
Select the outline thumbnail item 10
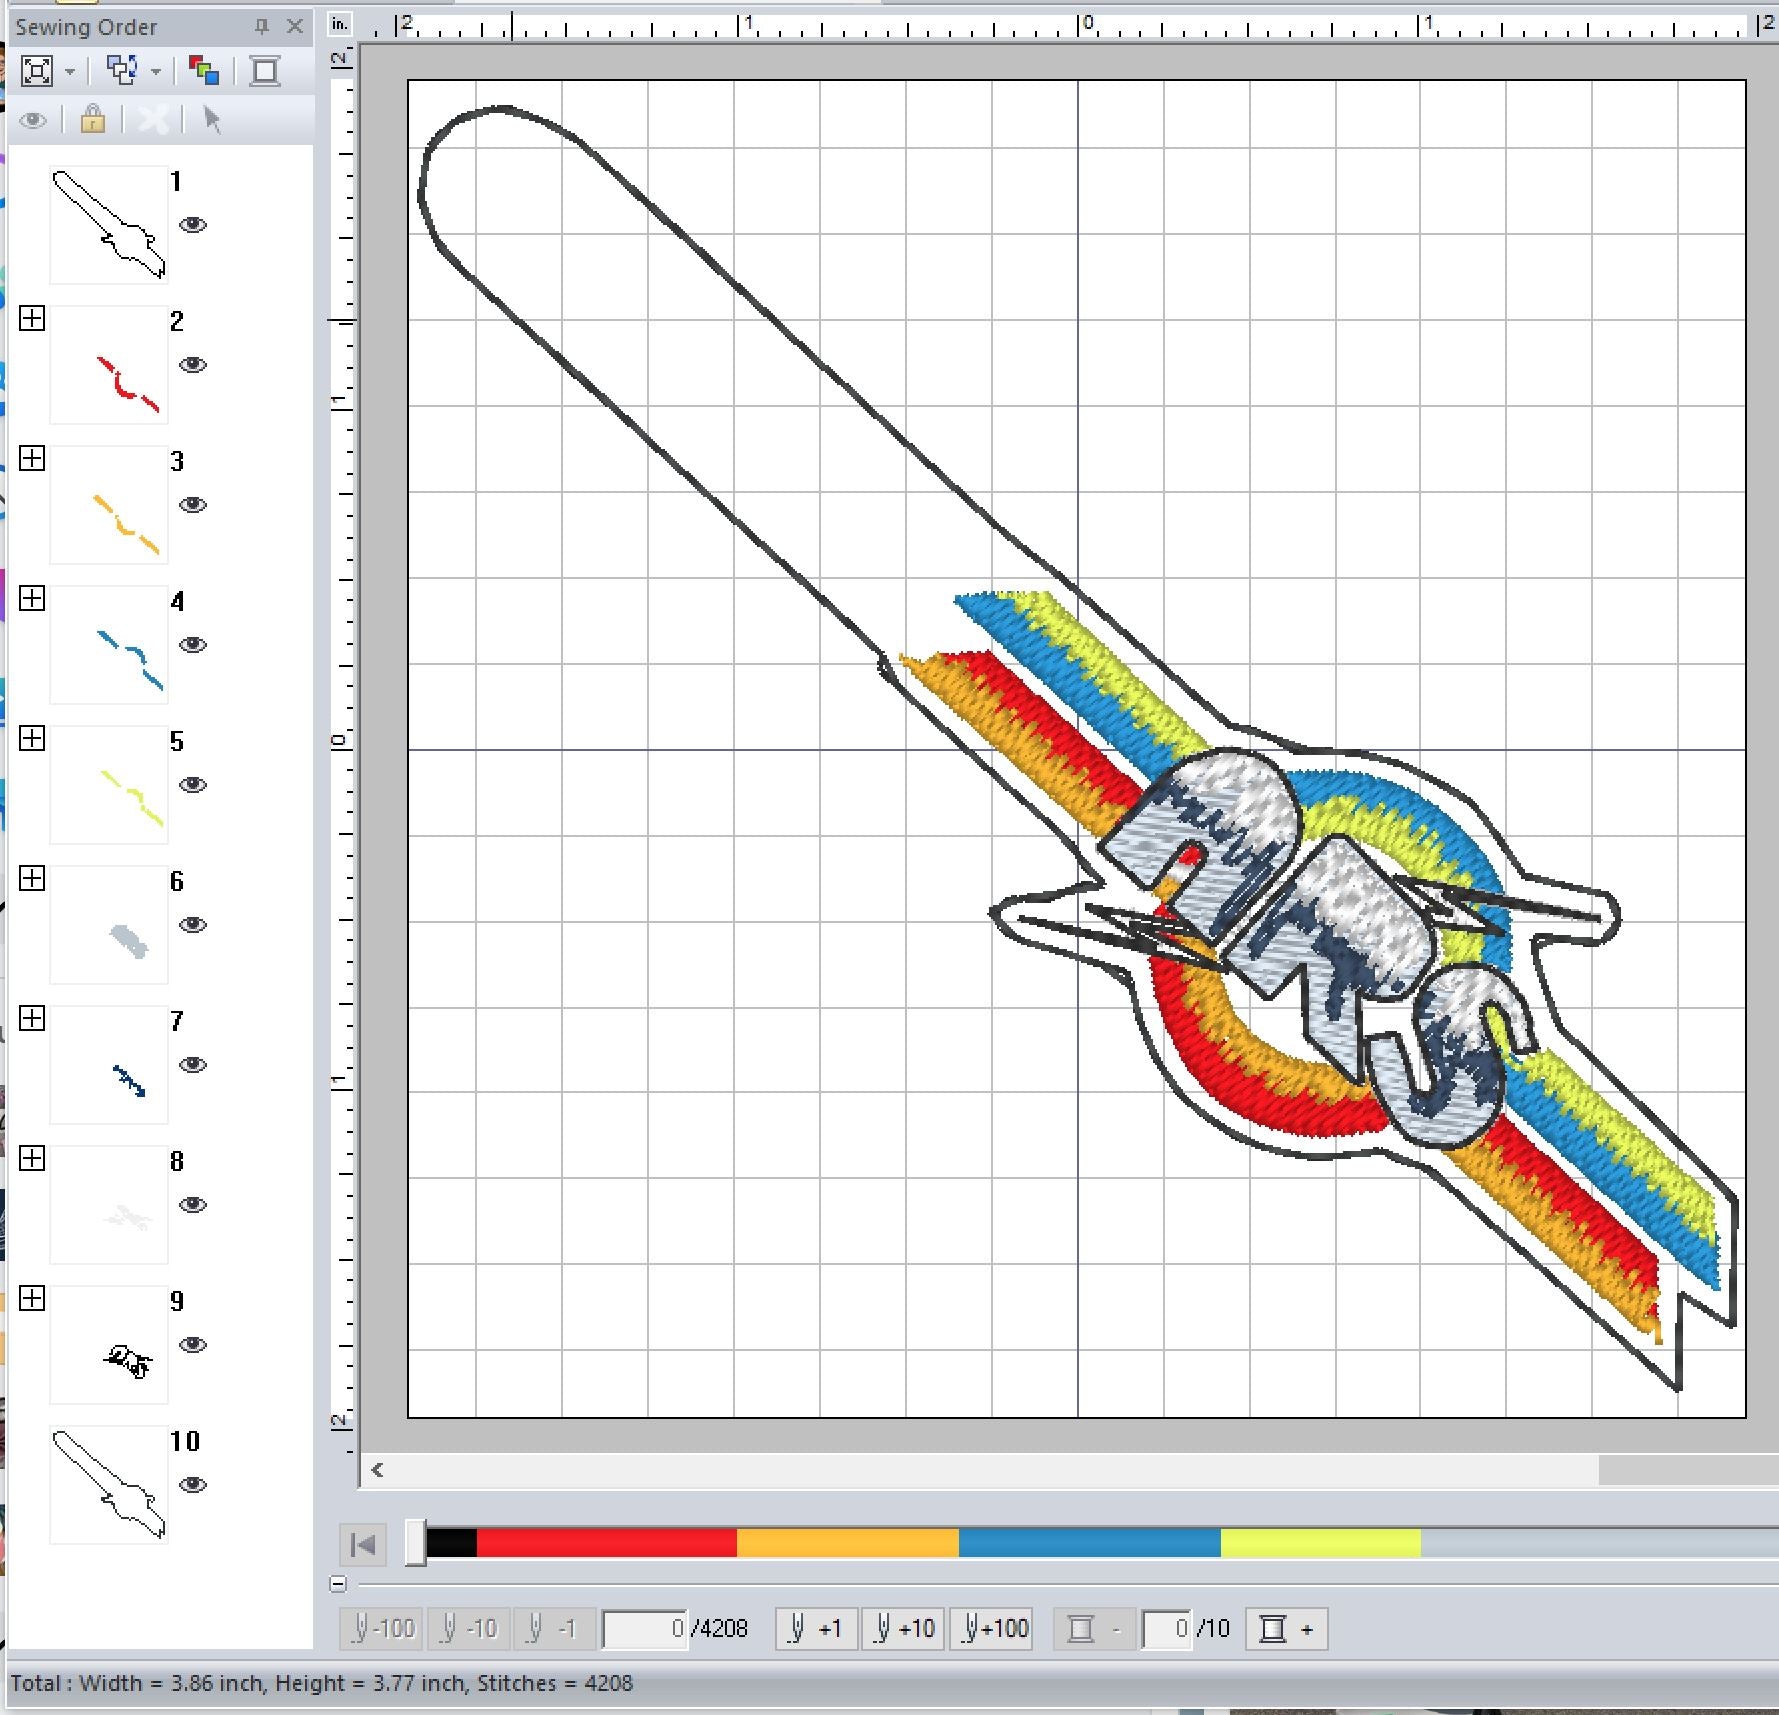pos(109,1485)
